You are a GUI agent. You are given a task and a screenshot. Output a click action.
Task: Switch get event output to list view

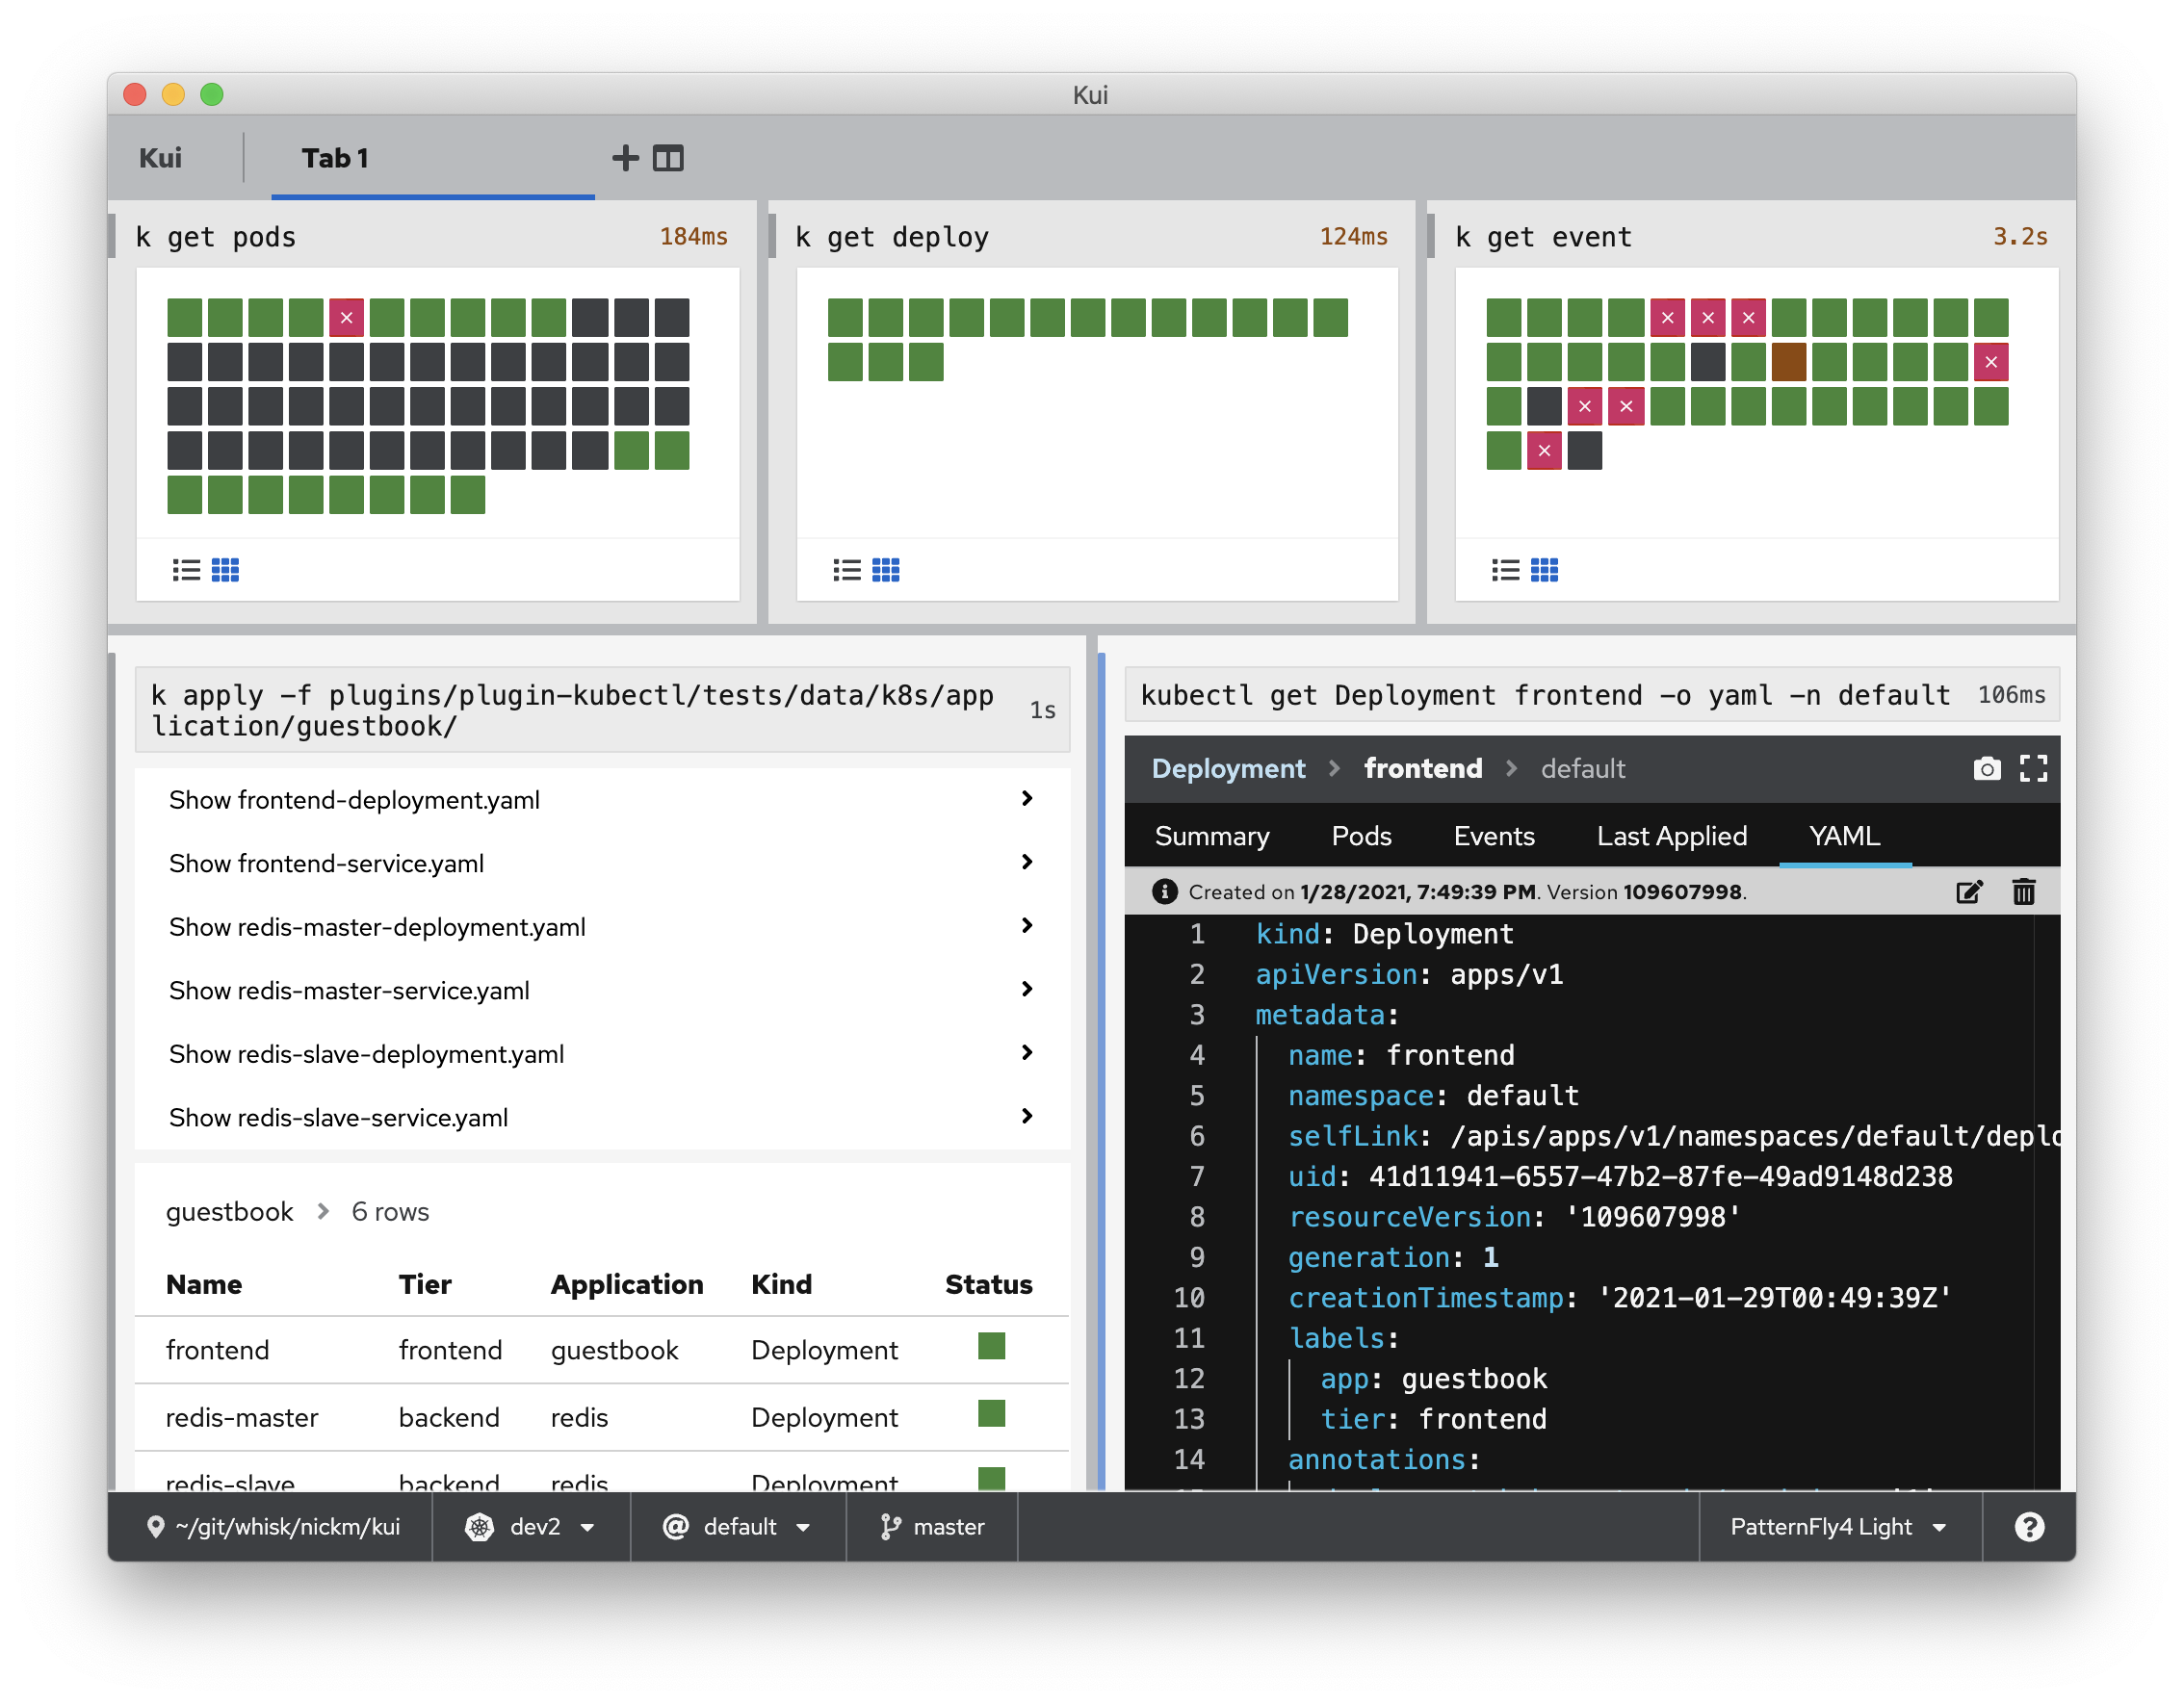click(x=1505, y=570)
